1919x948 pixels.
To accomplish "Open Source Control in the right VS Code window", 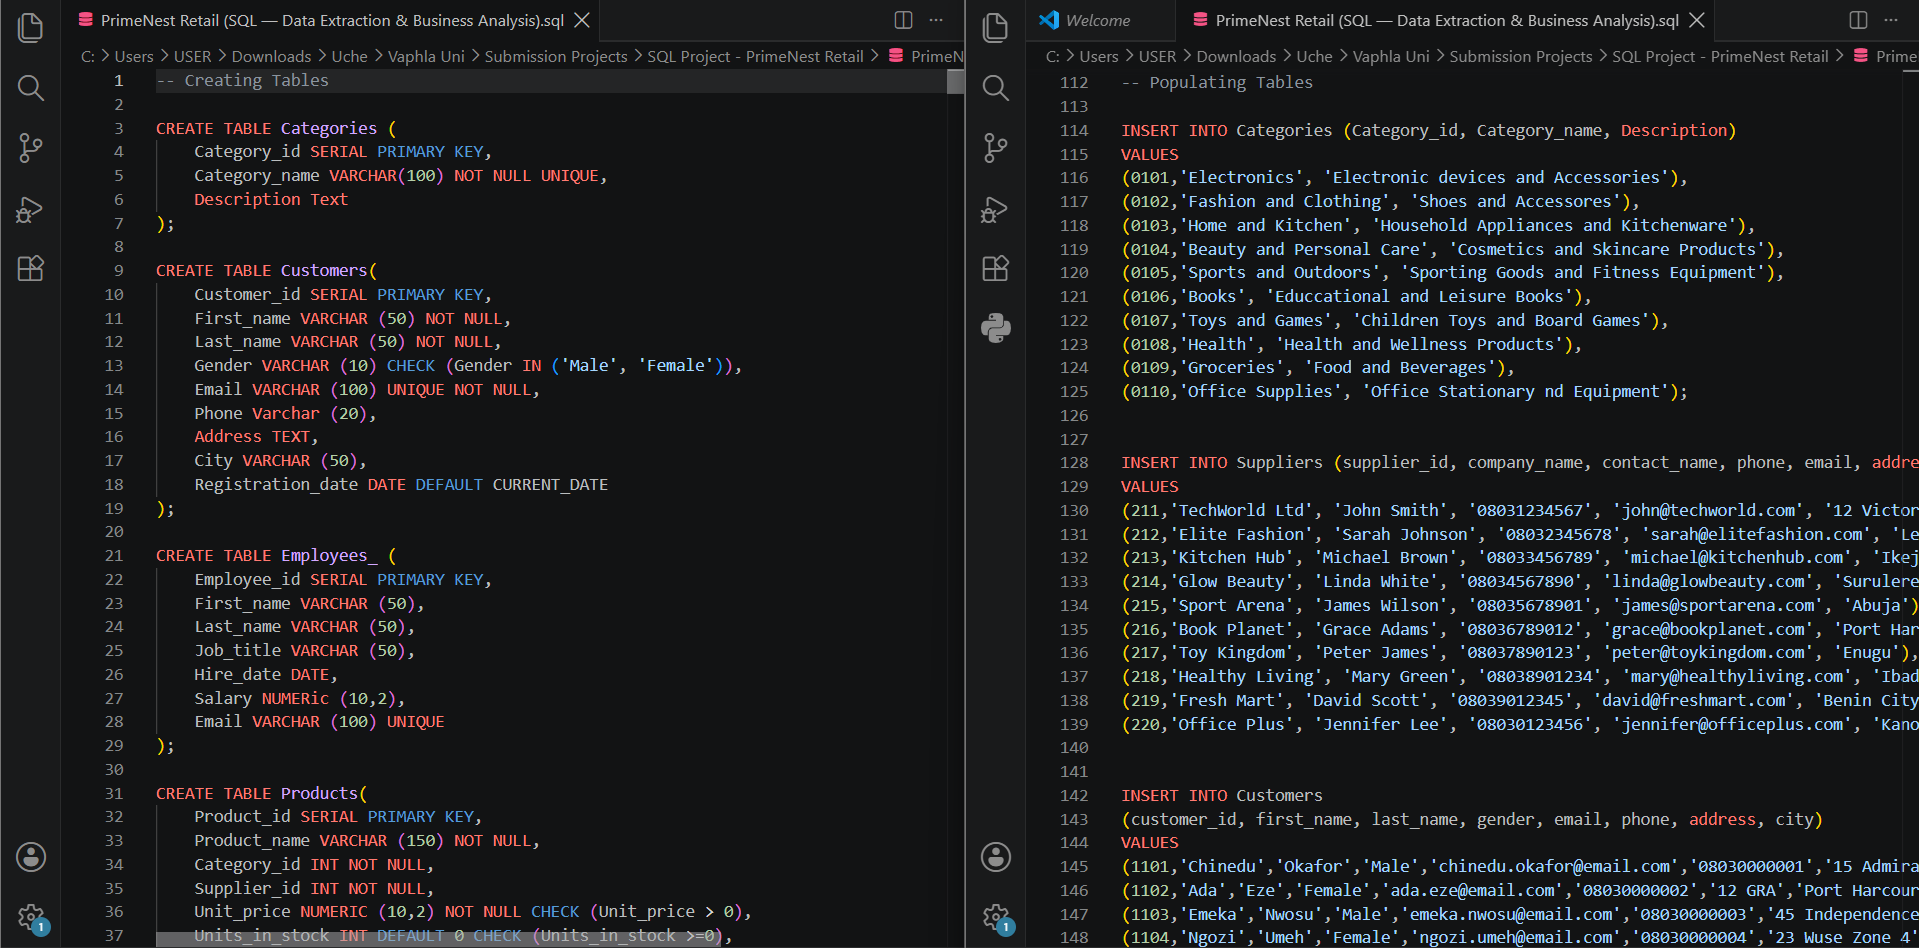I will [x=996, y=148].
